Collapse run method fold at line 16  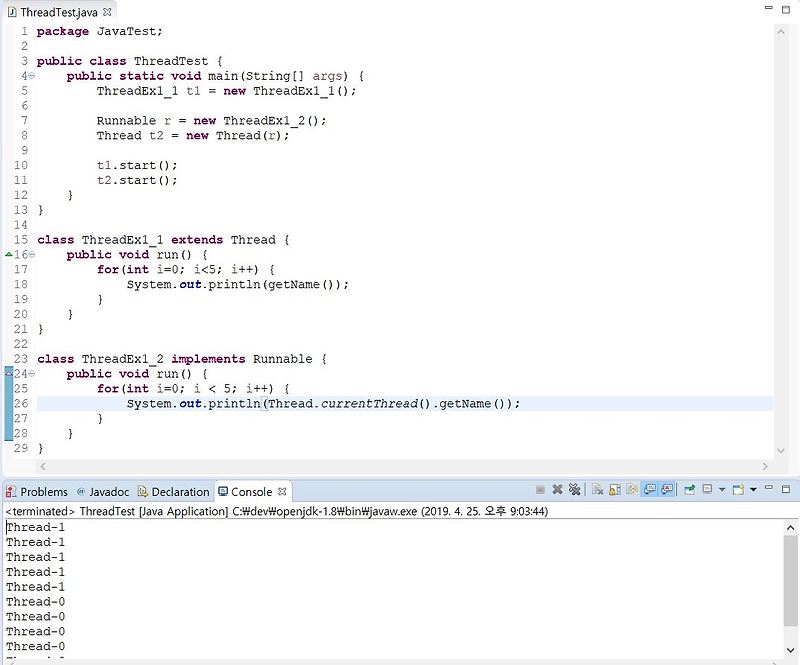pos(32,255)
